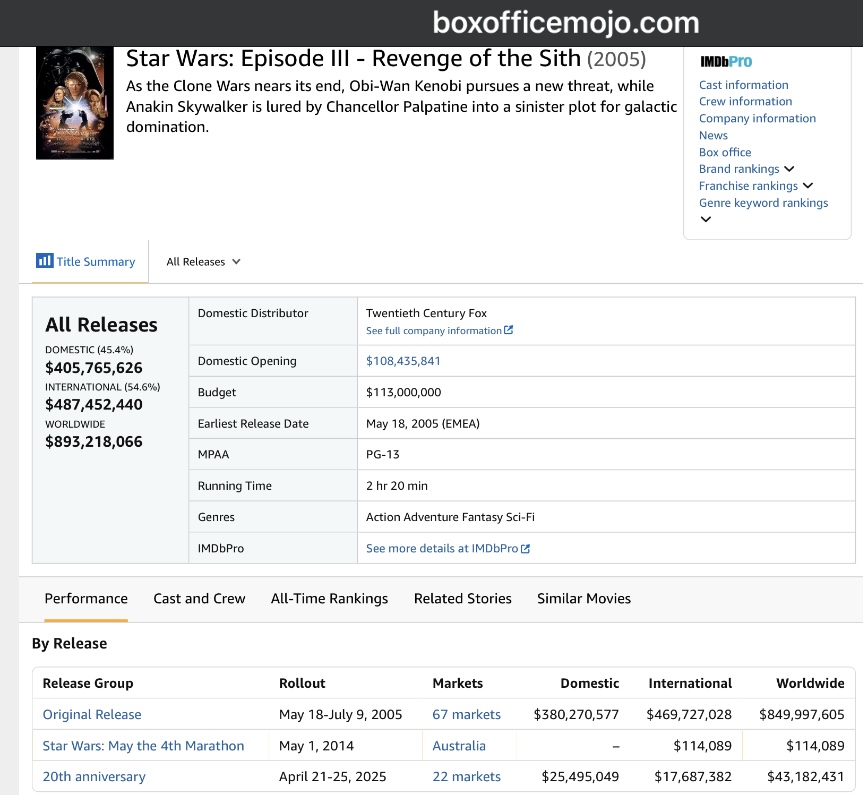Click external link icon beside company information
This screenshot has width=863, height=795.
pos(509,330)
